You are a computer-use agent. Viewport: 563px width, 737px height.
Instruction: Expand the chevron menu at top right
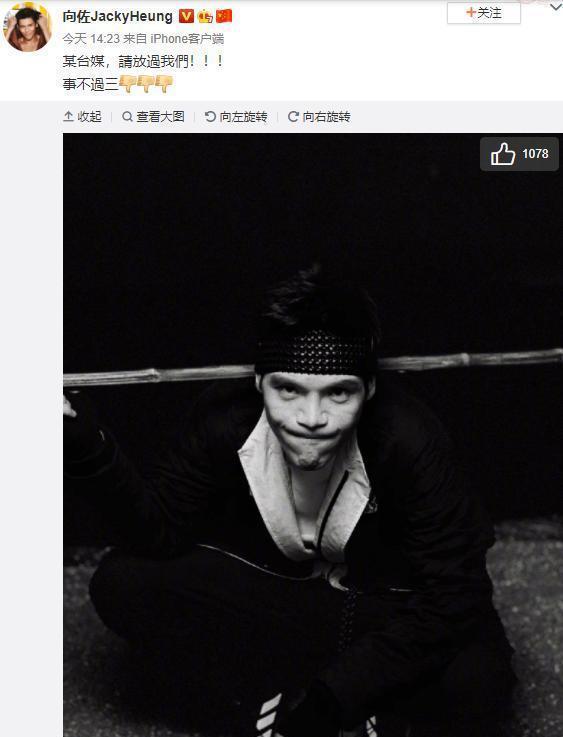(555, 7)
